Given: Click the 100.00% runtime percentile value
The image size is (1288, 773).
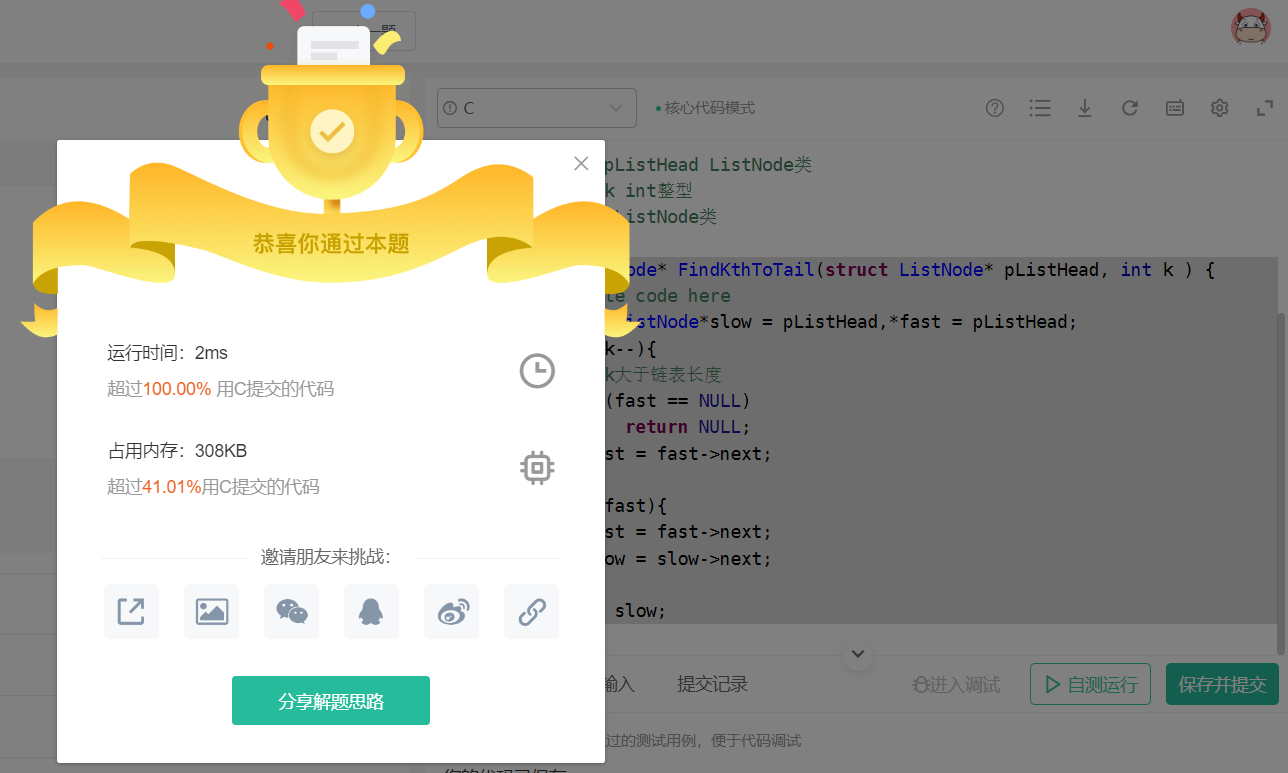Looking at the screenshot, I should coord(177,389).
